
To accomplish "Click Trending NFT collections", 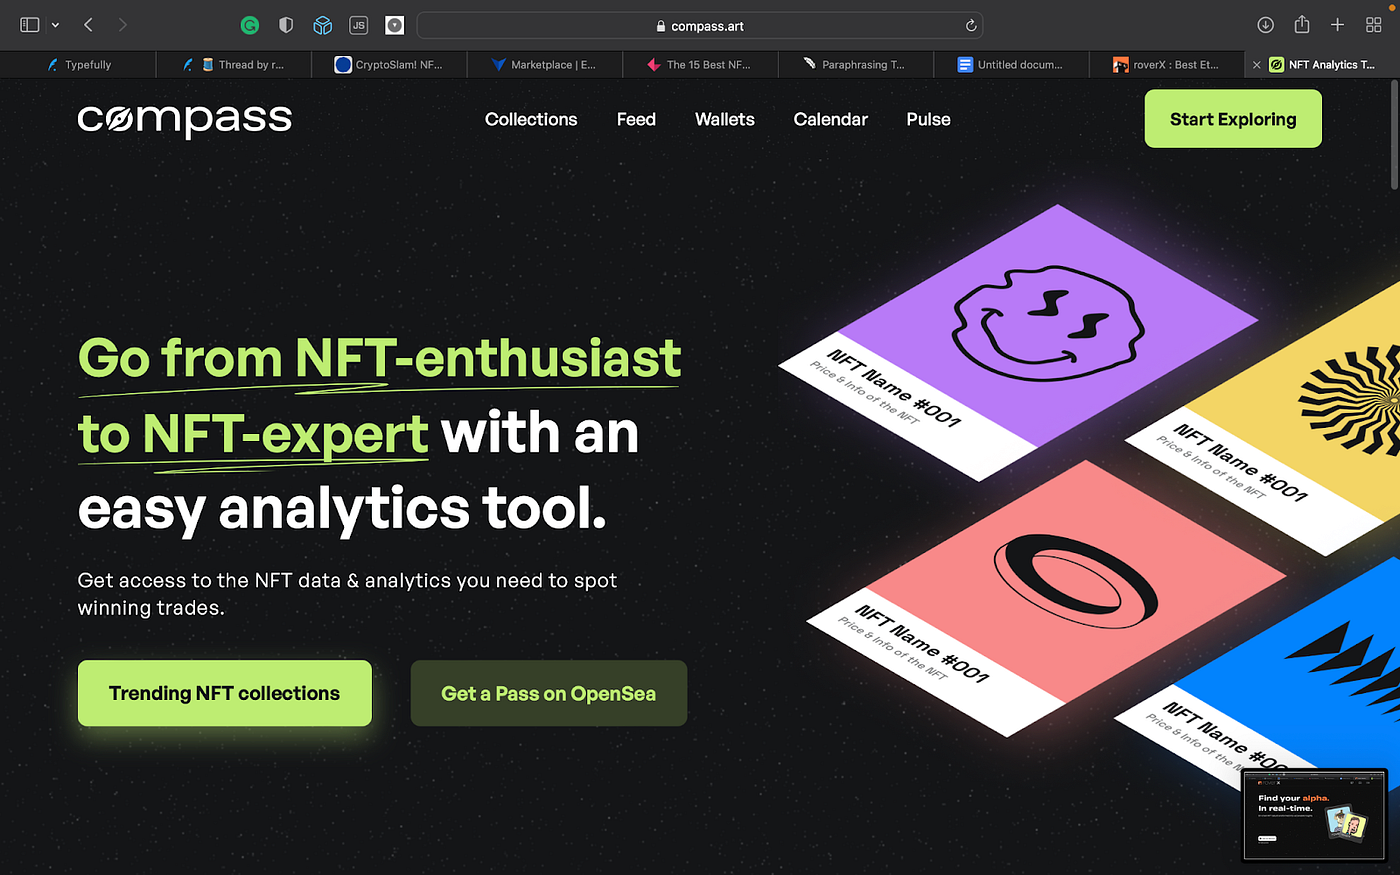I will (224, 693).
